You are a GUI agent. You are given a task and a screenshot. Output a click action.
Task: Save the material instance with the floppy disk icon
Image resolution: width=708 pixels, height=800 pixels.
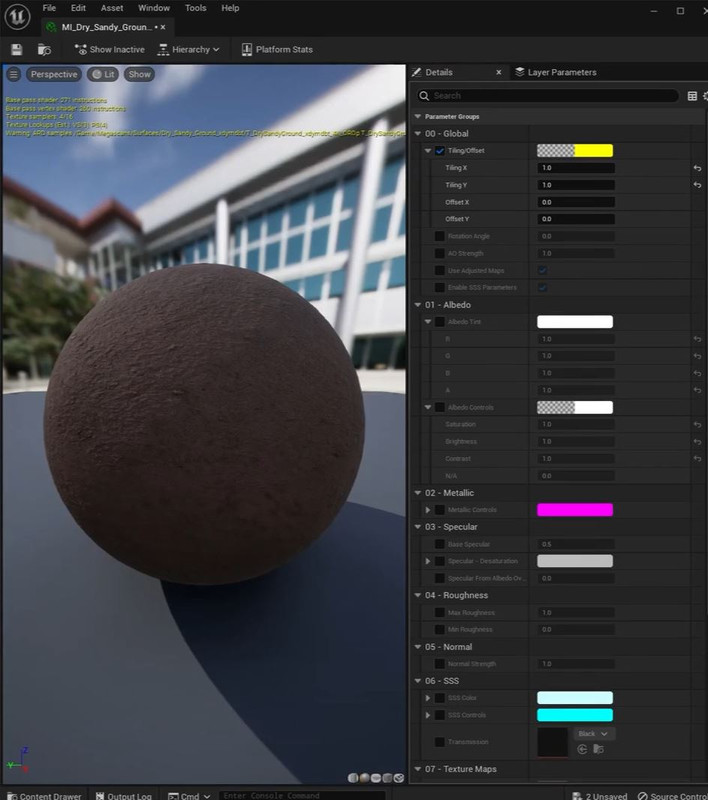(x=17, y=49)
